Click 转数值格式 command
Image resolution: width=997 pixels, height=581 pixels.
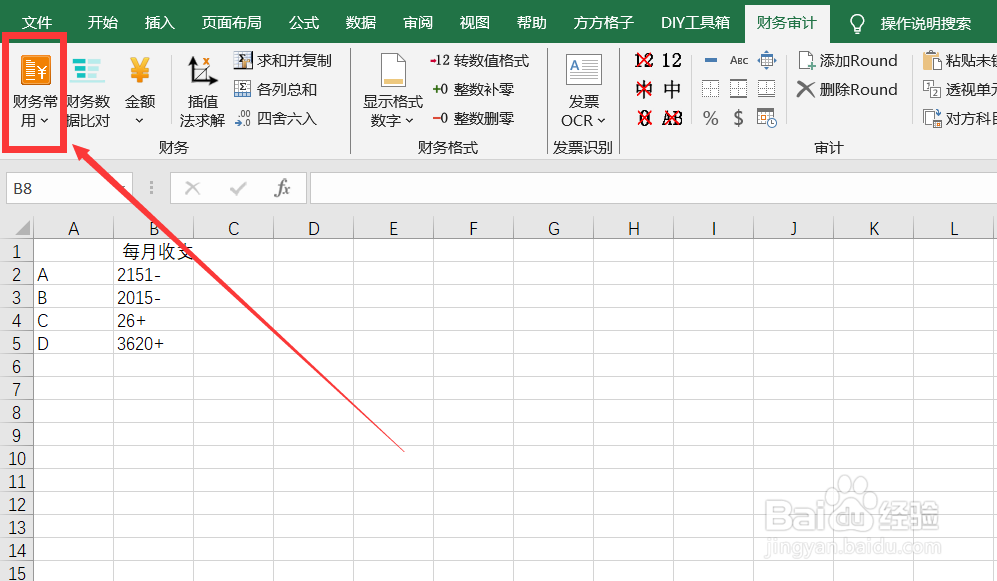coord(479,60)
